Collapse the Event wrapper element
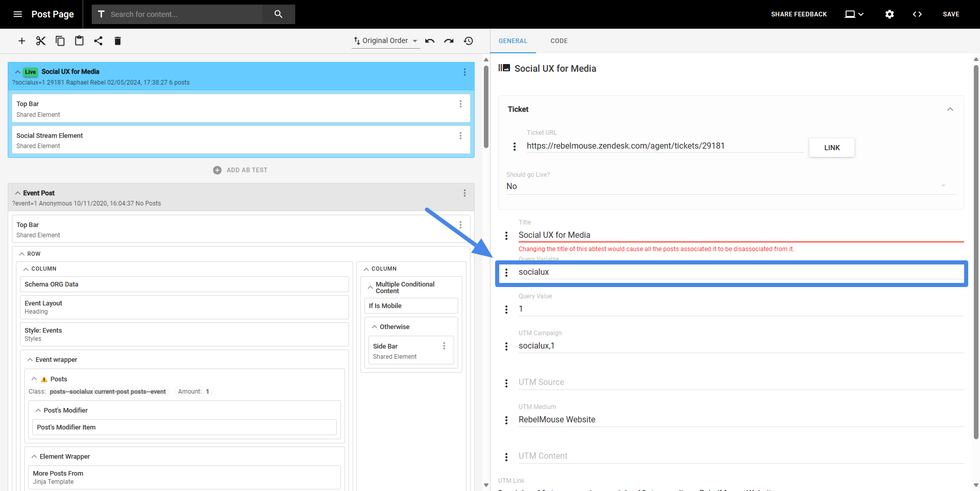Viewport: 980px width, 491px height. [31, 360]
